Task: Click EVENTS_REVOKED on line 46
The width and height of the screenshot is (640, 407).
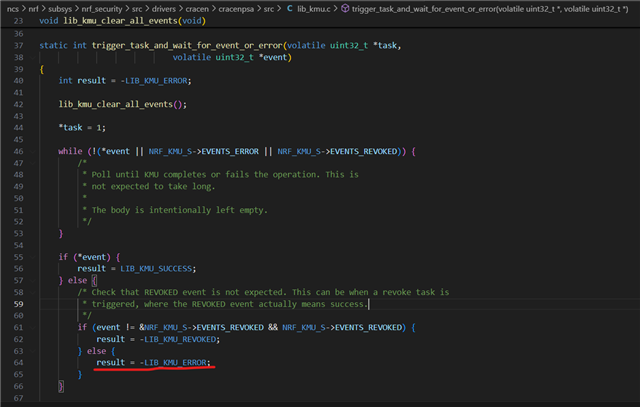Action: pos(363,151)
